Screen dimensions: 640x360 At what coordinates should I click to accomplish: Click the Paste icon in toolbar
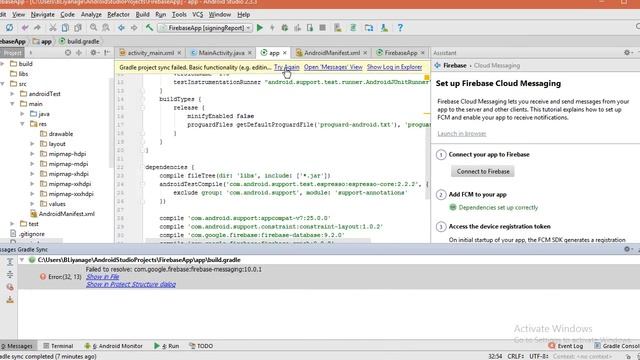78,28
